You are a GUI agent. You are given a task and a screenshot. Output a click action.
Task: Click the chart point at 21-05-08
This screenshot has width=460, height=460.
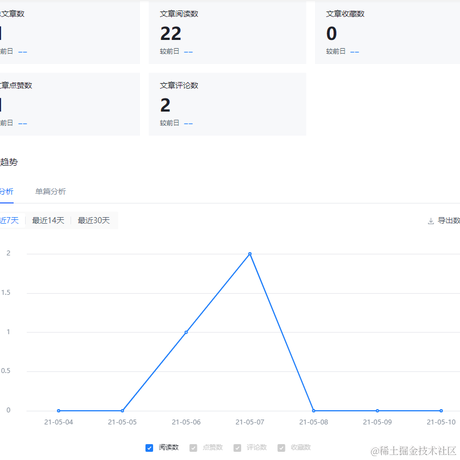[x=314, y=411]
